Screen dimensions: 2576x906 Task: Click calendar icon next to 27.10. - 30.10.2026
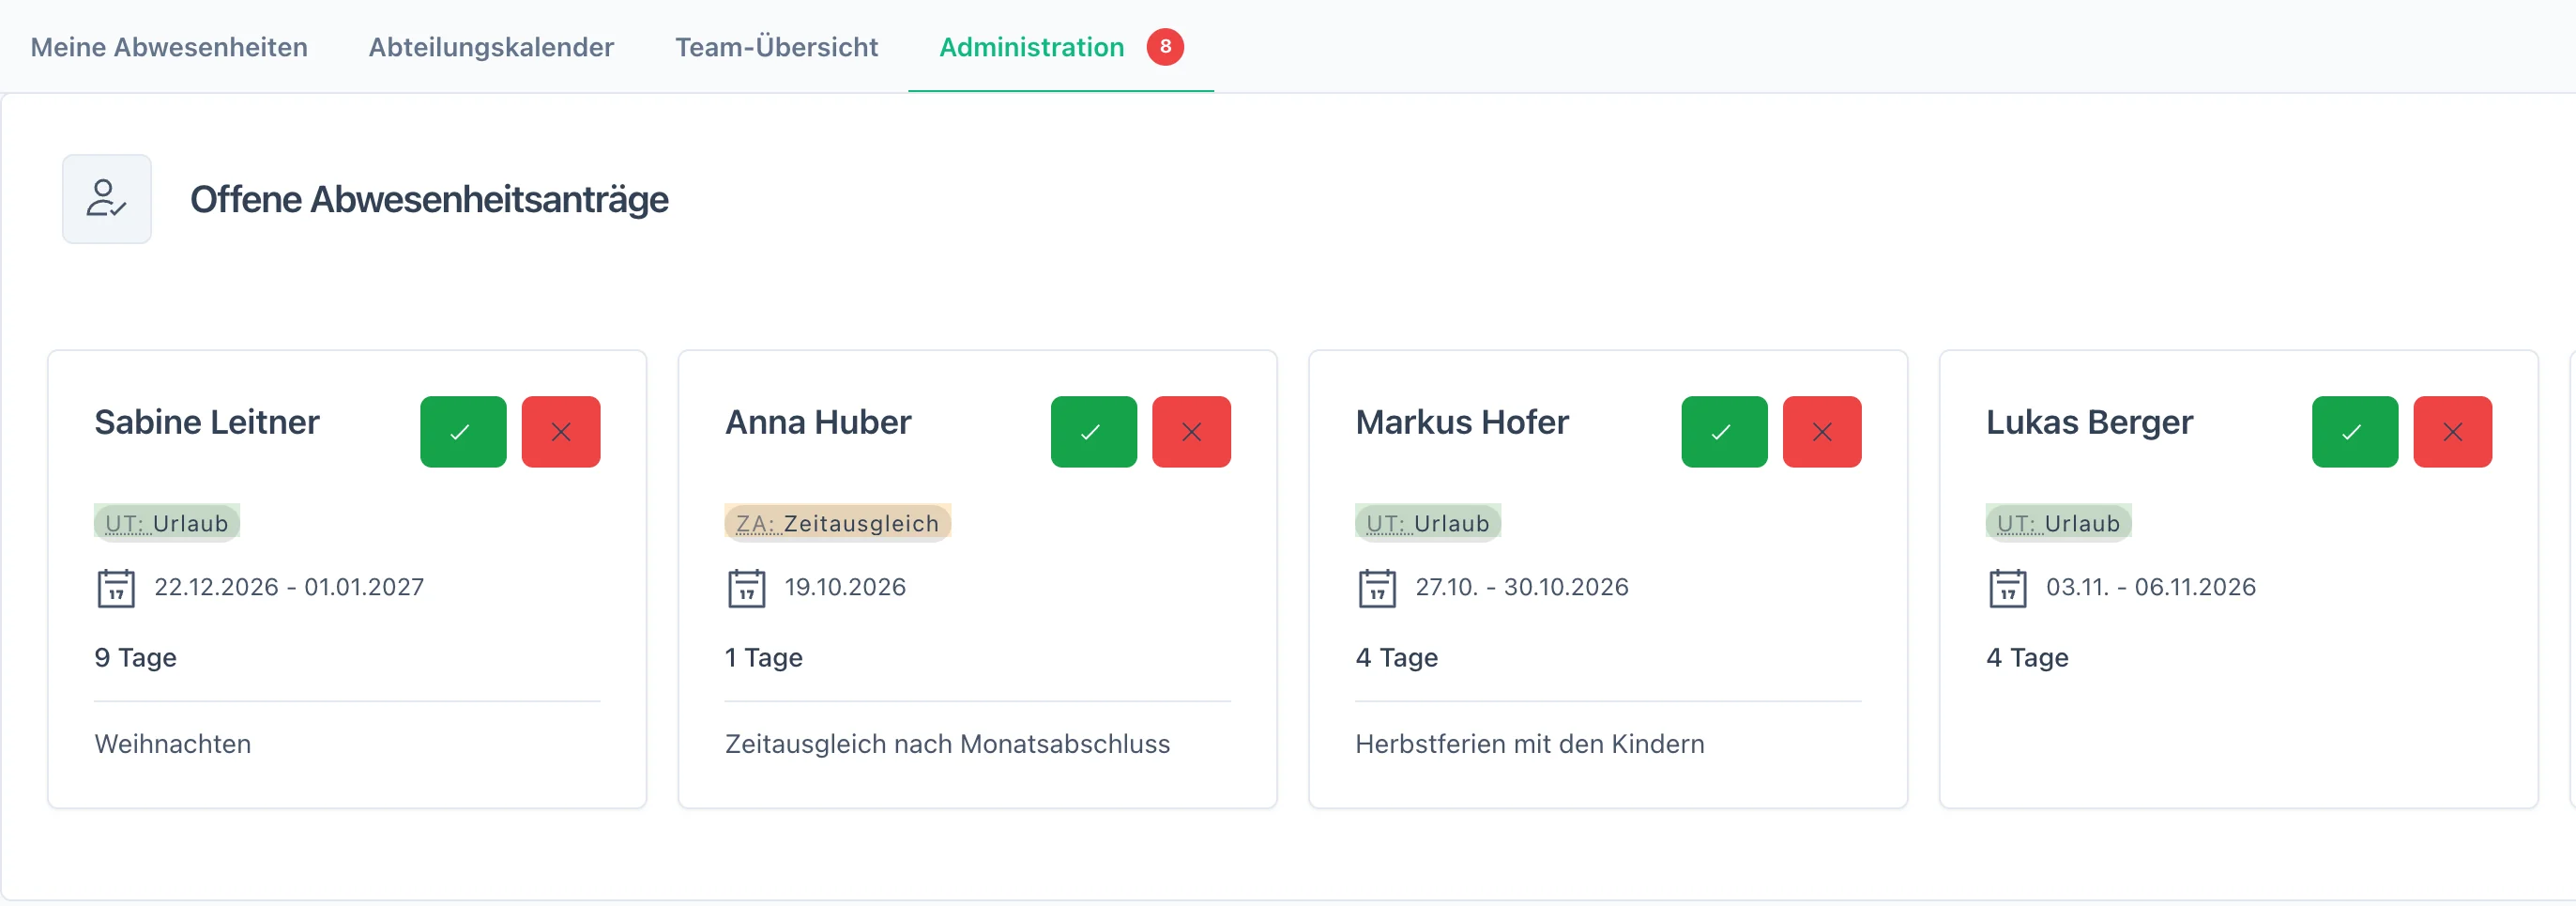(x=1377, y=588)
